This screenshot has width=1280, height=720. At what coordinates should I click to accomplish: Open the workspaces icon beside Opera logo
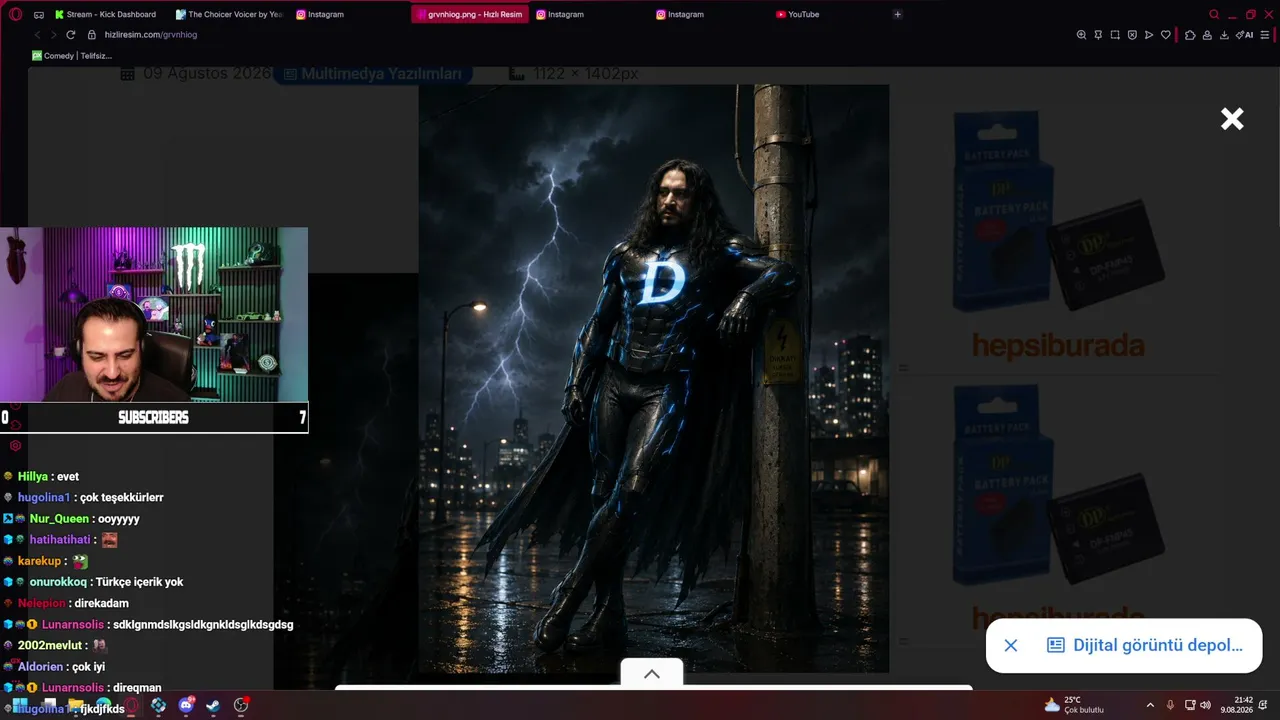coord(39,15)
